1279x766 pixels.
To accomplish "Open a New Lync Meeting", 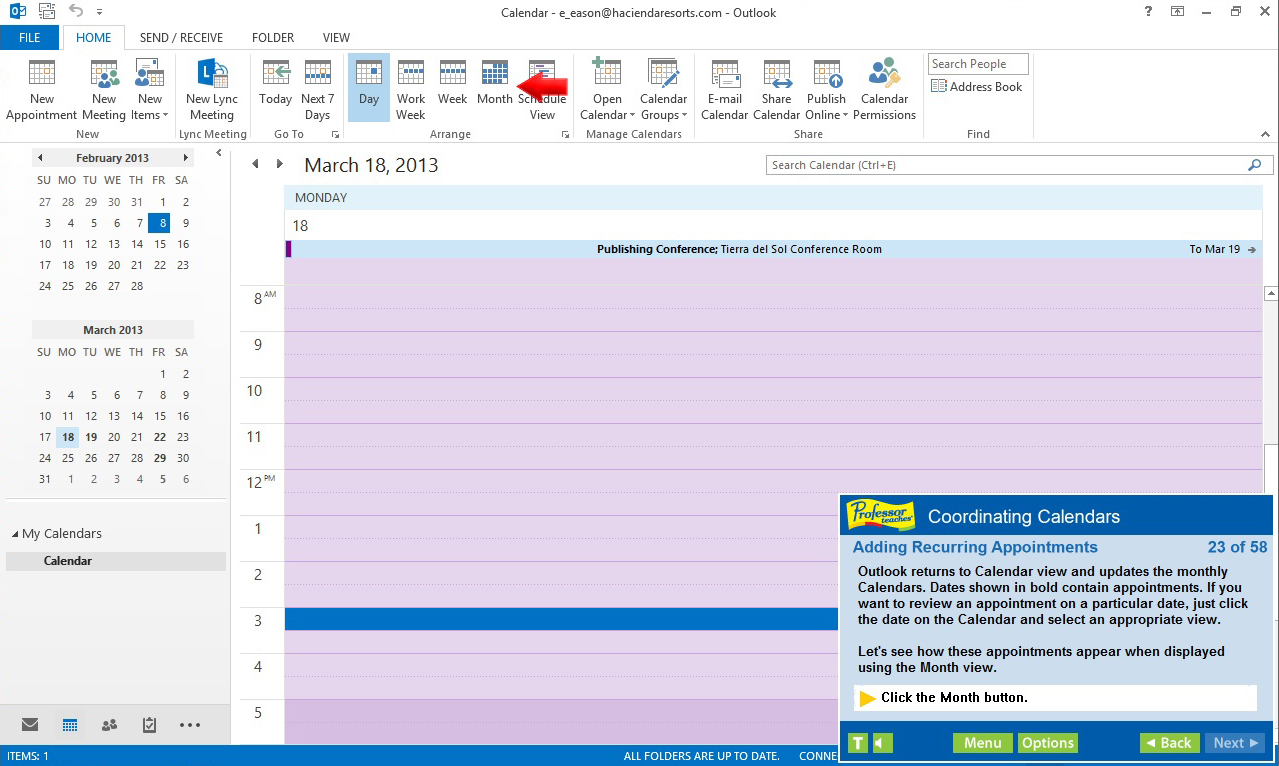I will point(211,88).
